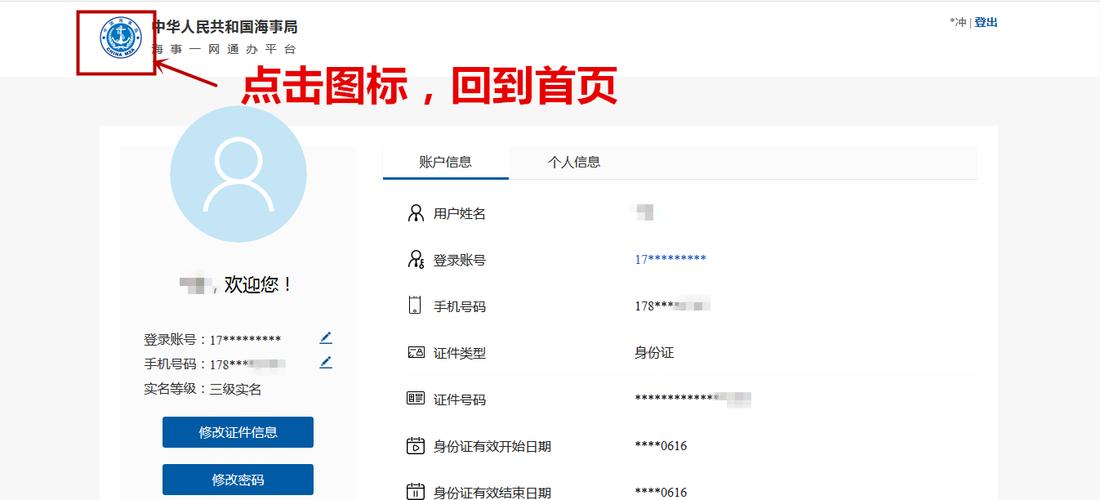
Task: Open the 修改密码 button
Action: 238,480
